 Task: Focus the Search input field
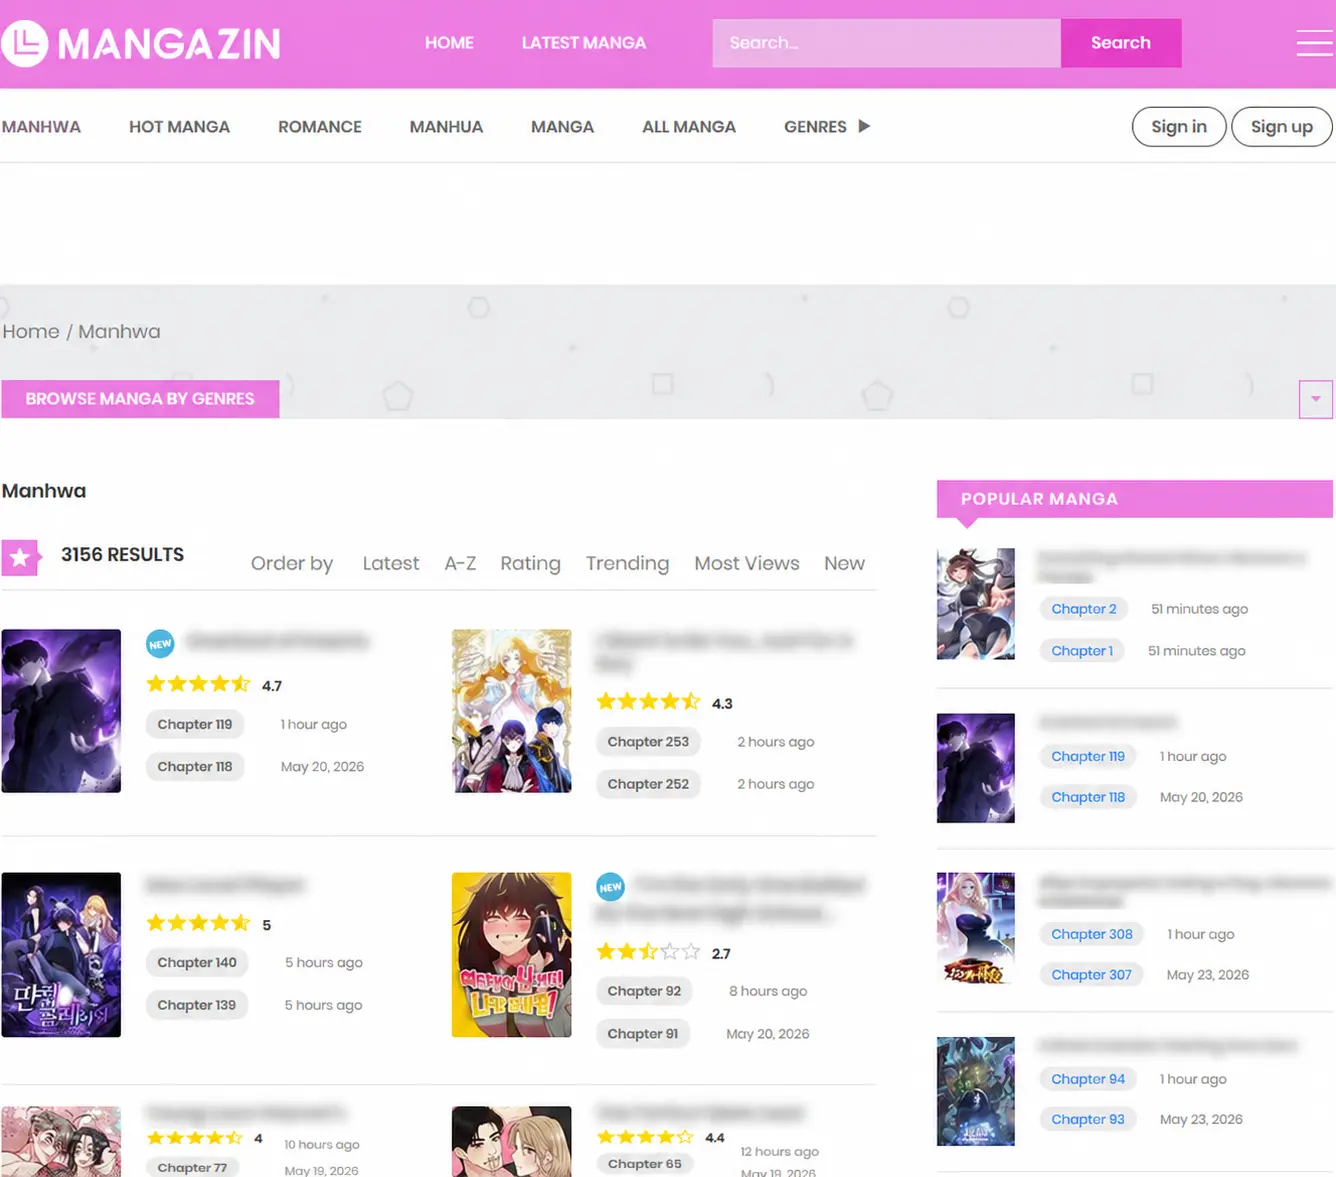(x=886, y=43)
